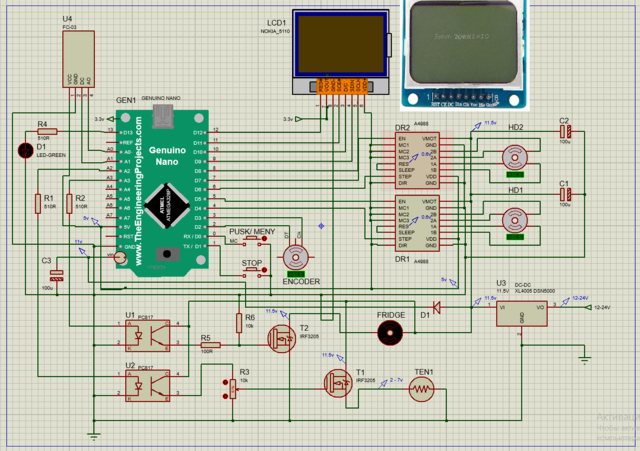The height and width of the screenshot is (451, 640).
Task: Toggle the PUSK/MENY button latch red dot
Action: click(x=264, y=238)
